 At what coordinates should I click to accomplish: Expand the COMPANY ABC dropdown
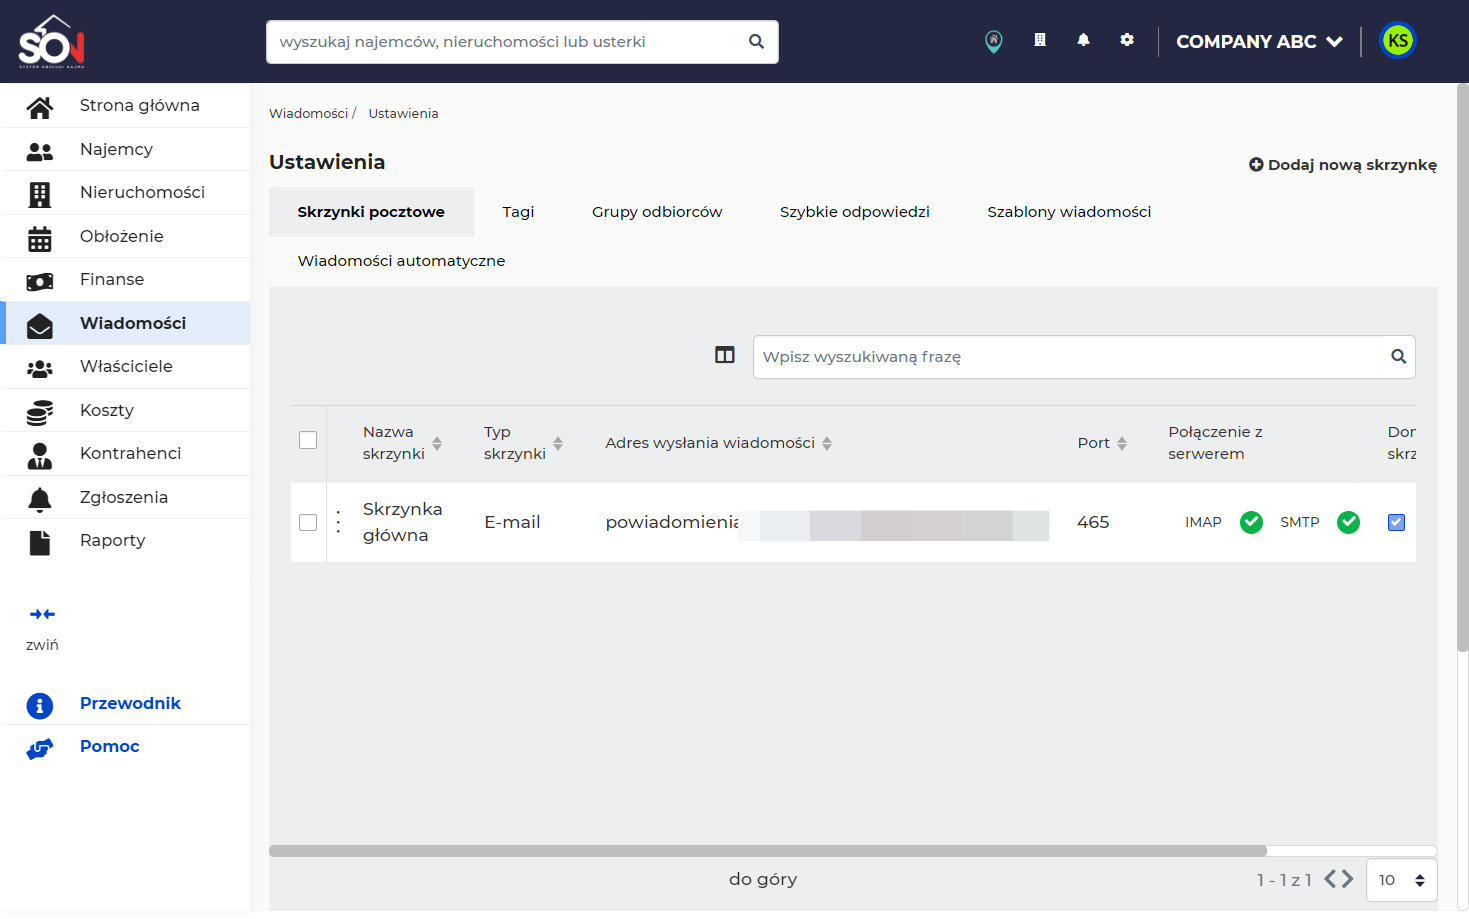(1259, 42)
